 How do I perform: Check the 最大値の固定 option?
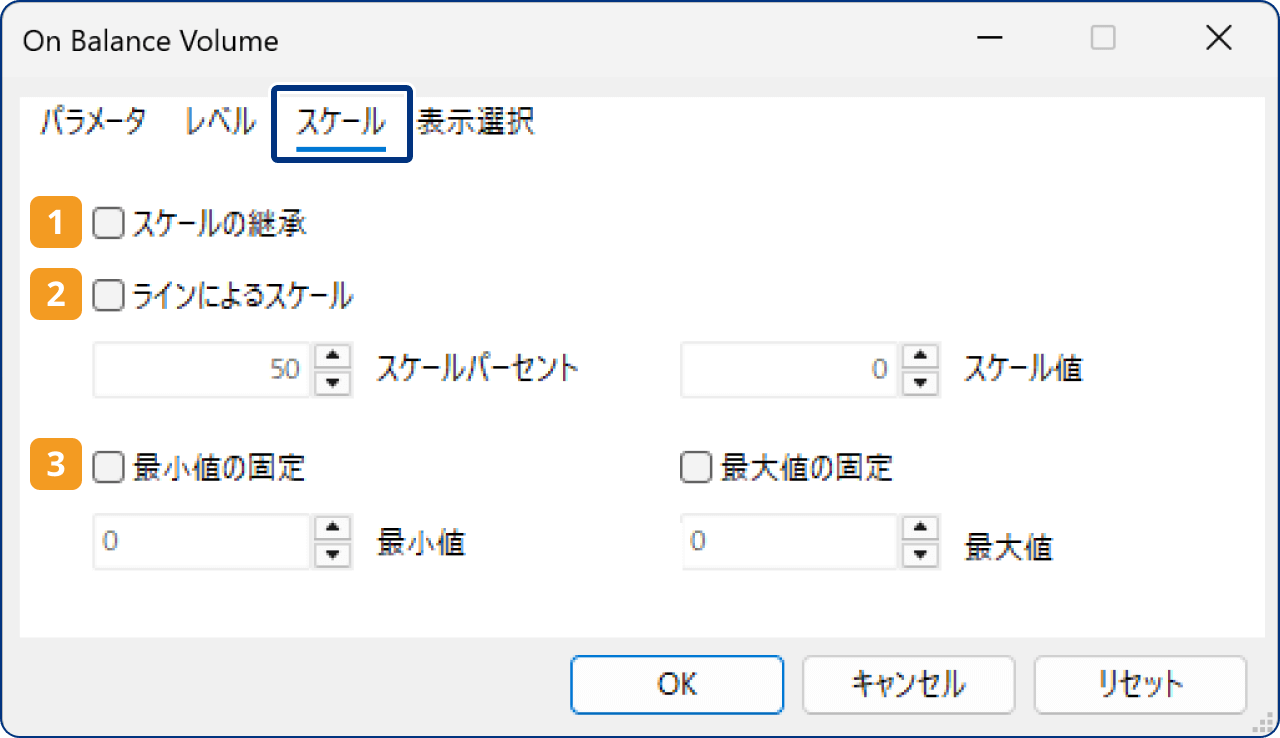[x=695, y=466]
